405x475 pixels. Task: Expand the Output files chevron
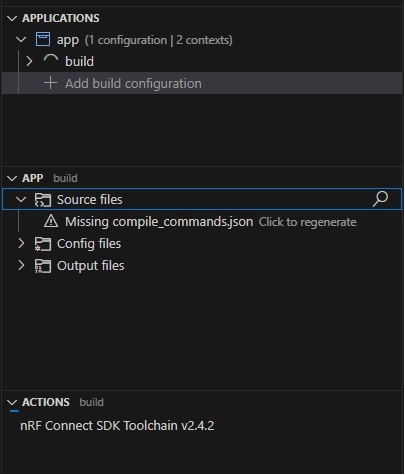[21, 266]
